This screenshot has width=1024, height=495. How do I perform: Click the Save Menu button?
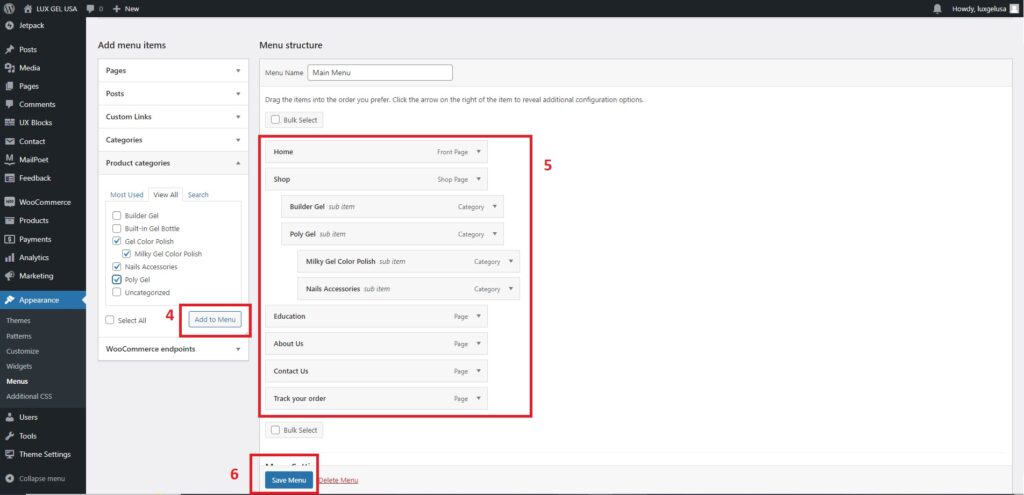[289, 480]
